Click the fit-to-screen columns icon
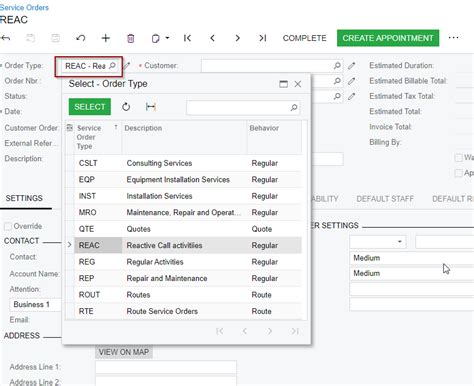Viewport: 474px width, 386px height. tap(151, 107)
